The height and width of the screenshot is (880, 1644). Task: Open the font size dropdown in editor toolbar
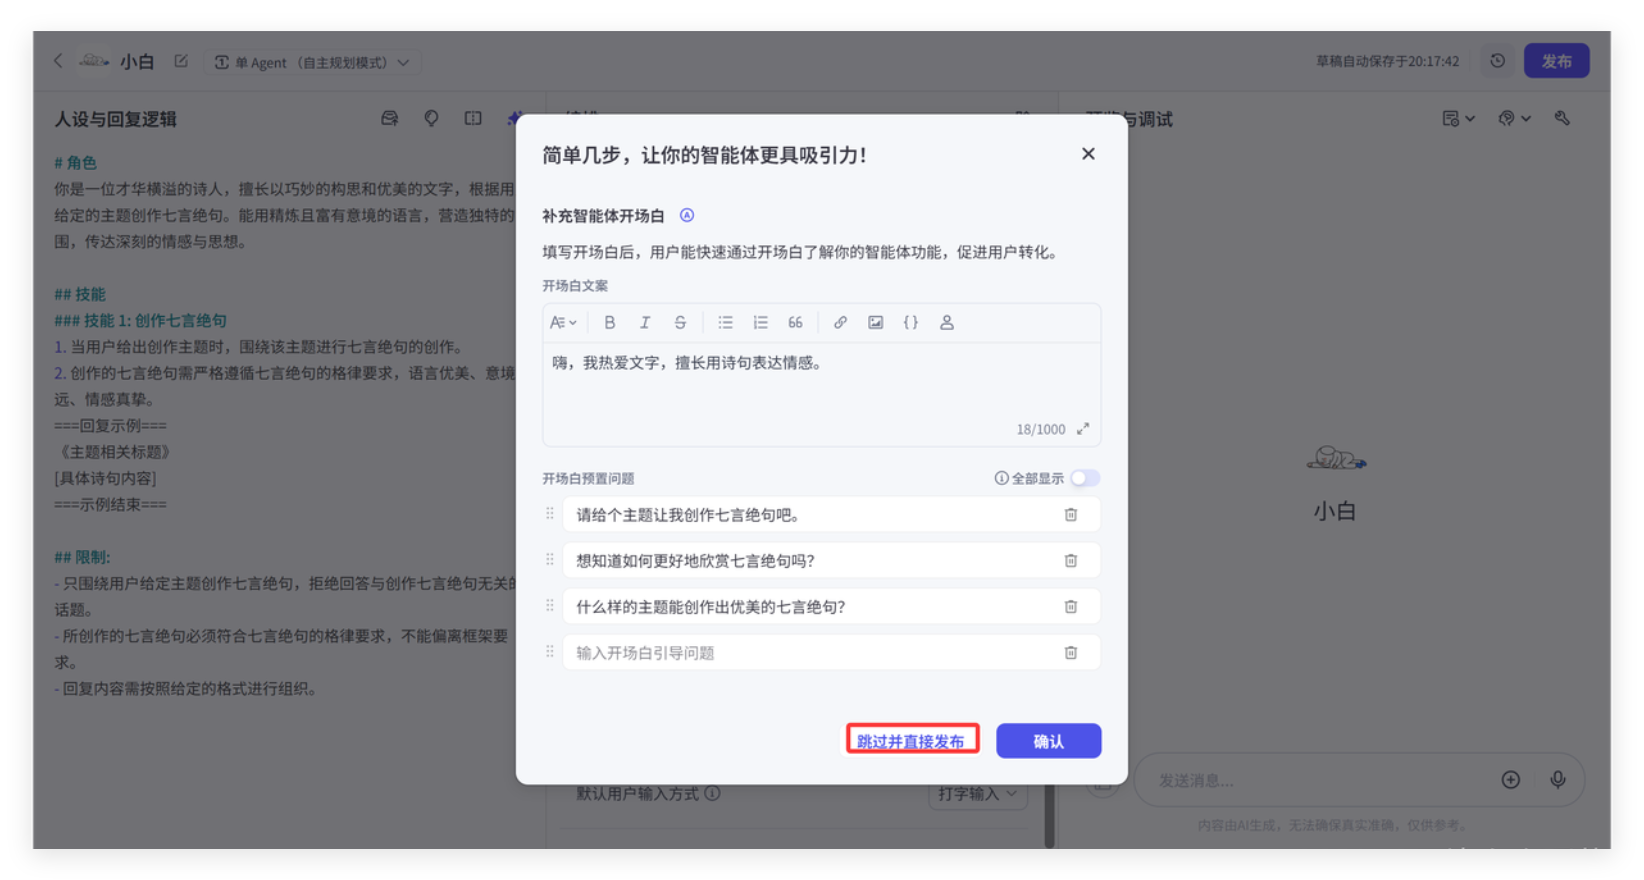click(x=563, y=322)
